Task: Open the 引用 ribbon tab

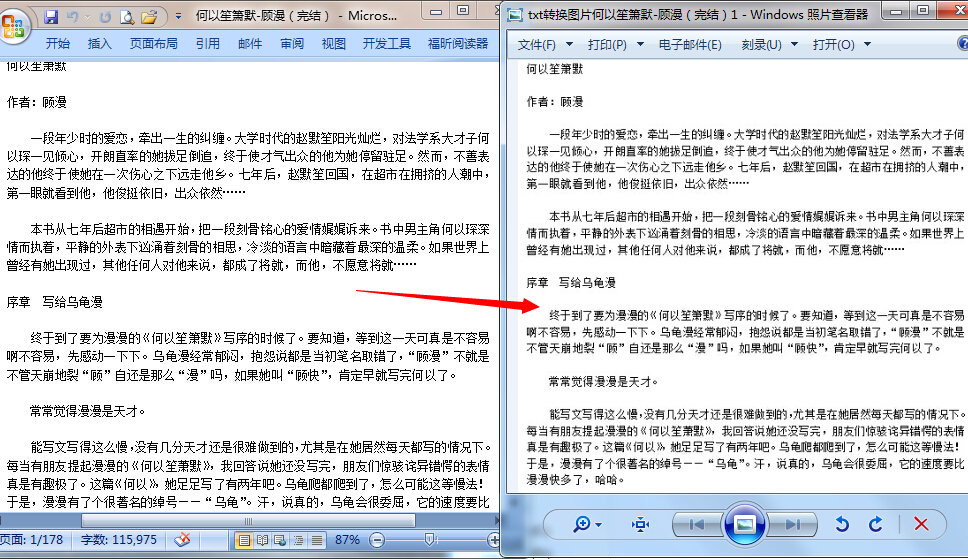Action: tap(207, 43)
